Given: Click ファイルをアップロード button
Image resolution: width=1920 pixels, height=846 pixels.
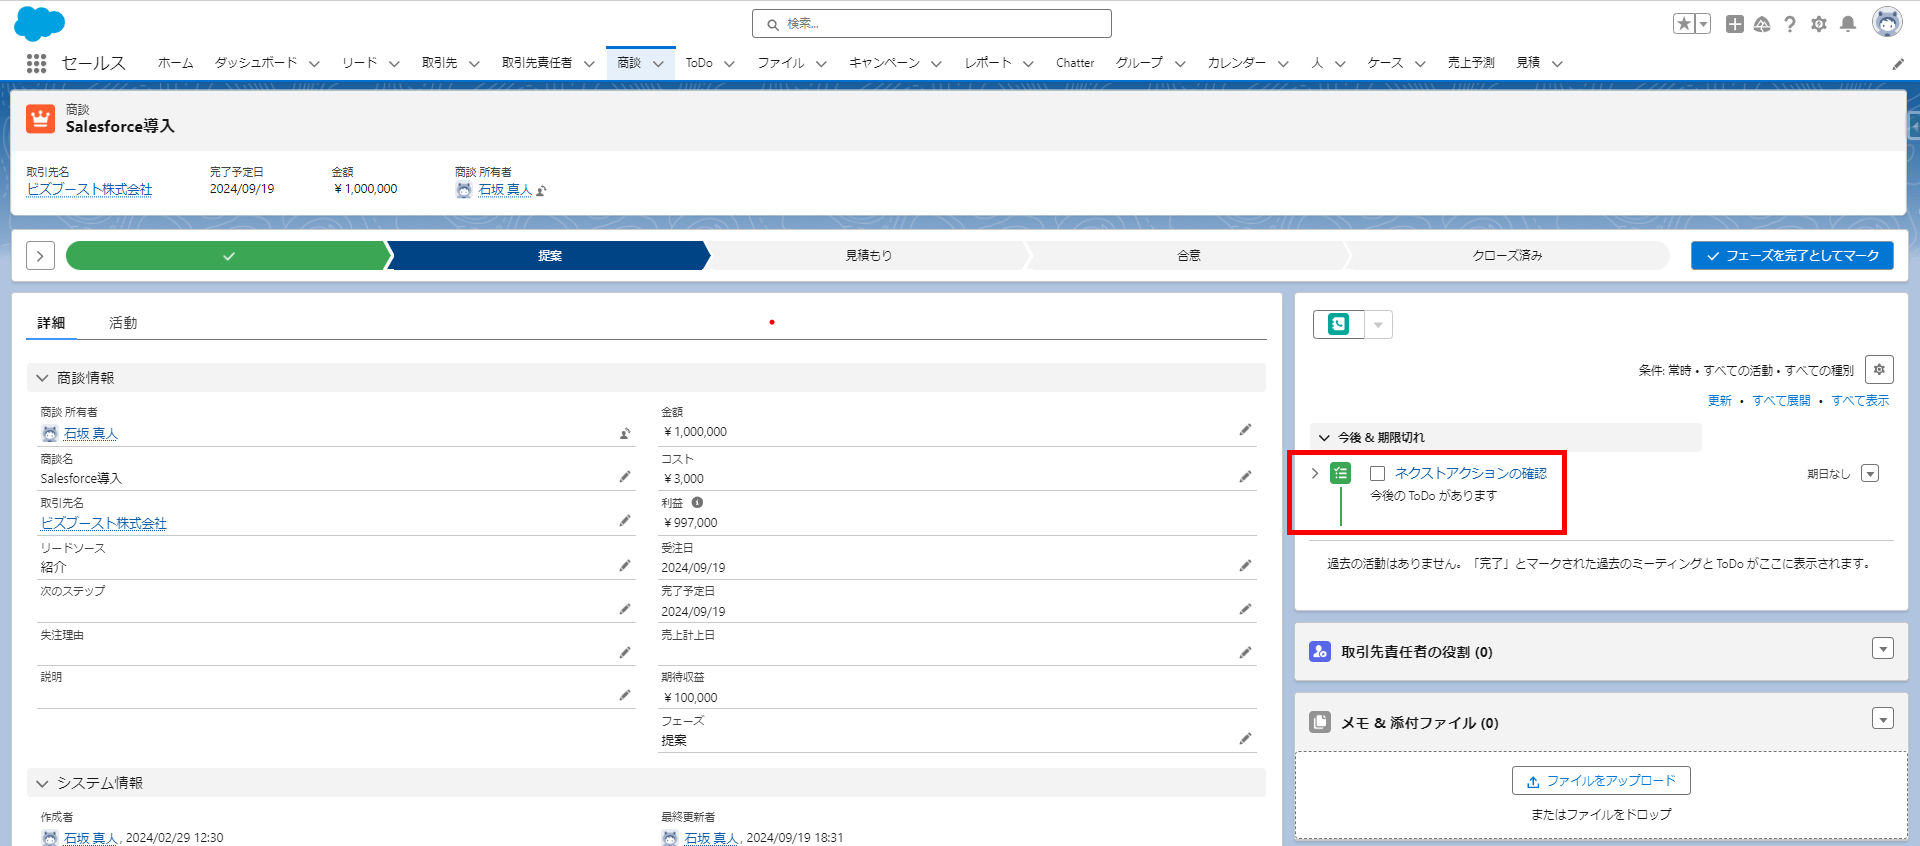Looking at the screenshot, I should pos(1601,781).
